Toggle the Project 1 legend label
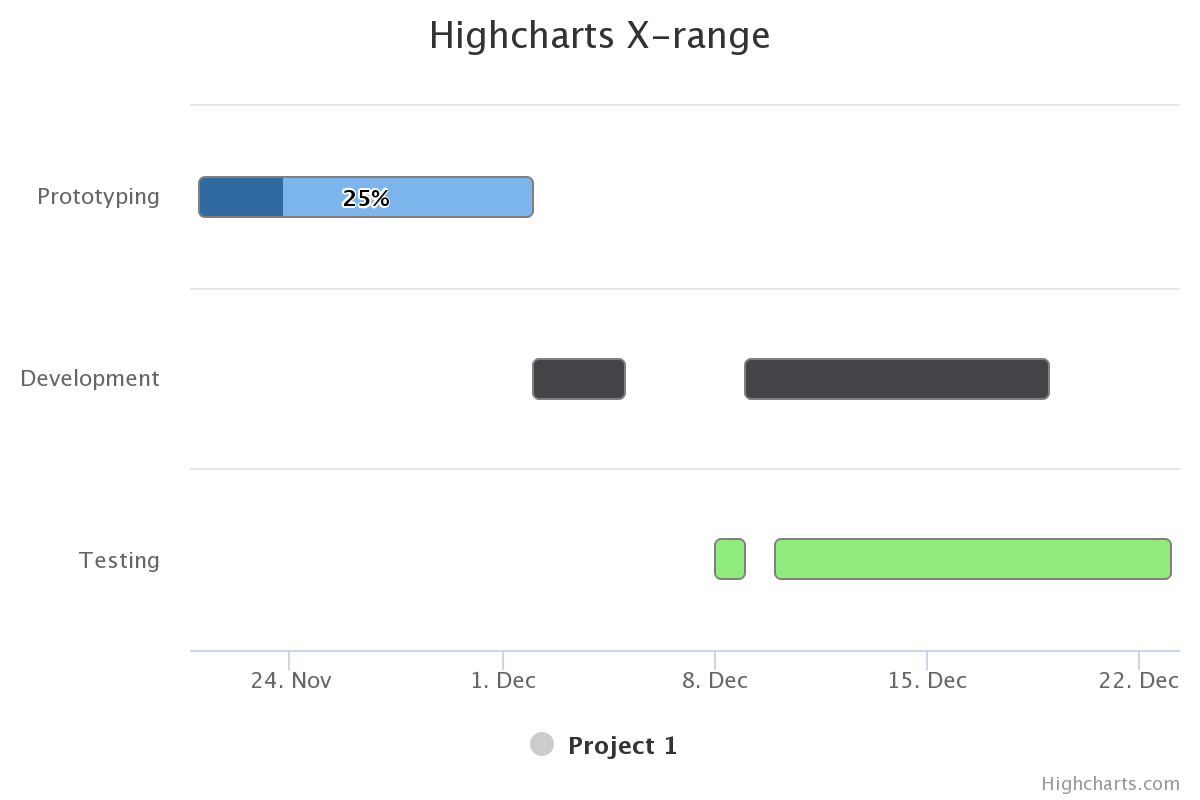The width and height of the screenshot is (1200, 800). (x=622, y=746)
